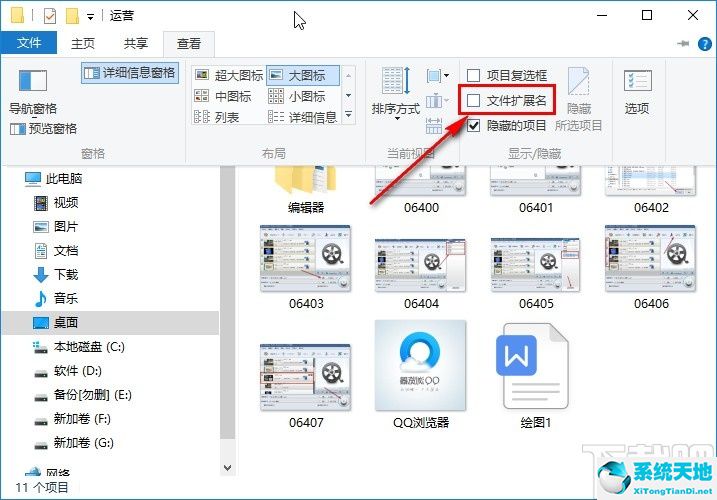The width and height of the screenshot is (717, 500).
Task: Select Desktop (桌面) in navigation pane
Action: coord(110,323)
